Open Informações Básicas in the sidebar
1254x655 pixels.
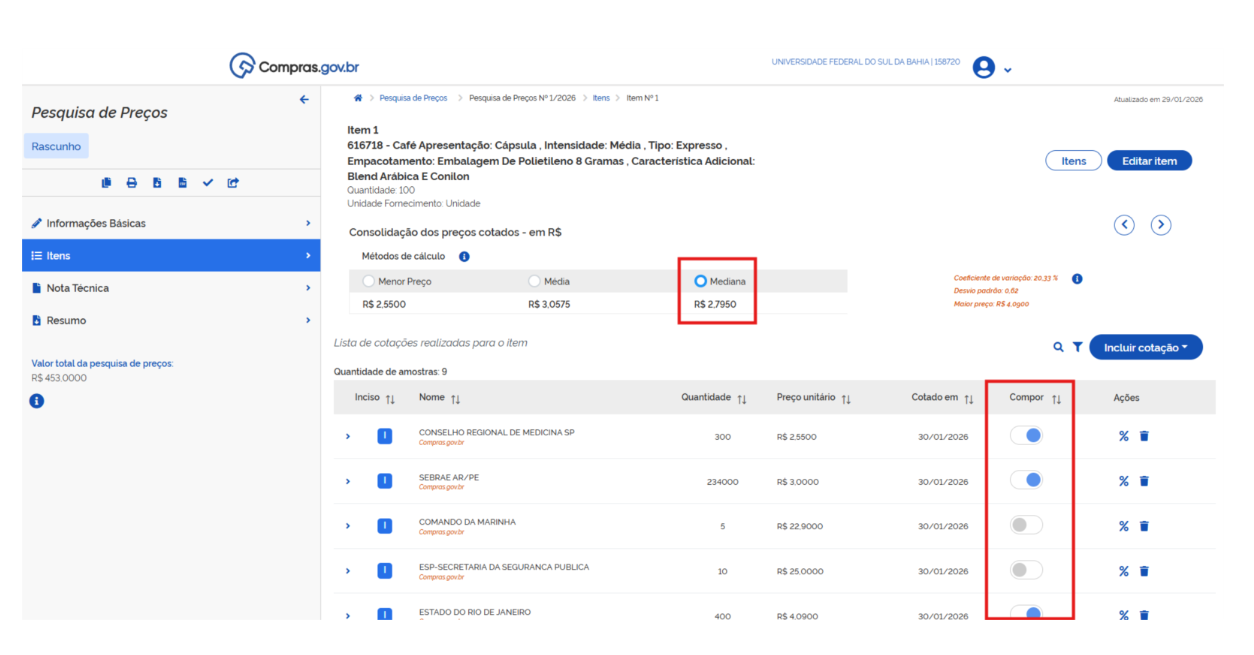click(95, 223)
